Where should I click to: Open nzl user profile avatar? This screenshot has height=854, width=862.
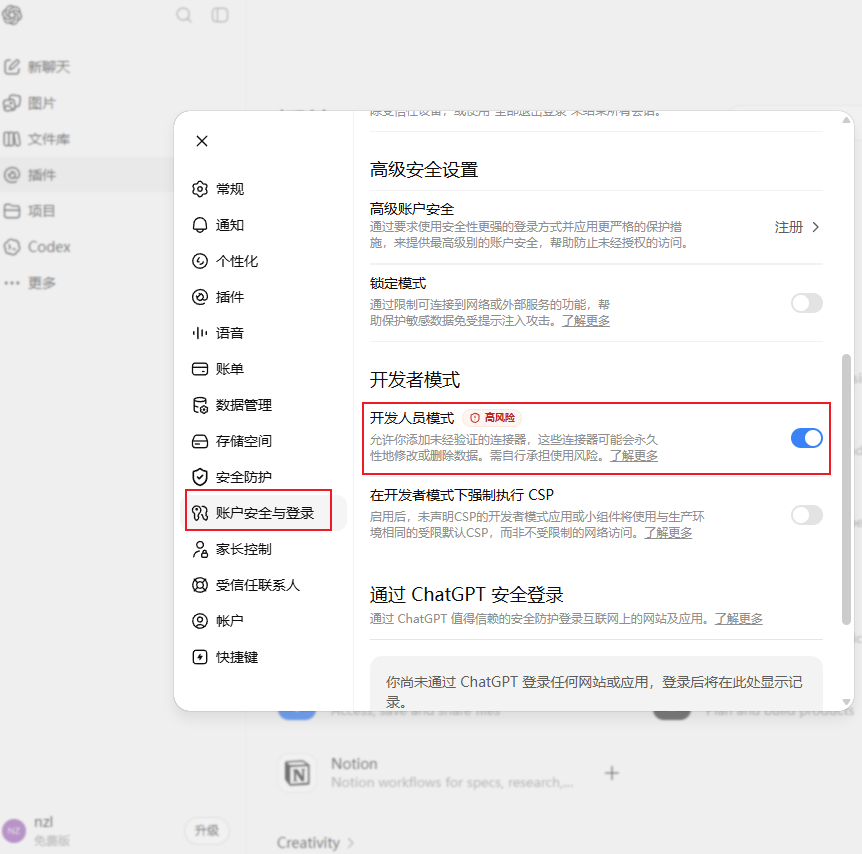pyautogui.click(x=14, y=831)
